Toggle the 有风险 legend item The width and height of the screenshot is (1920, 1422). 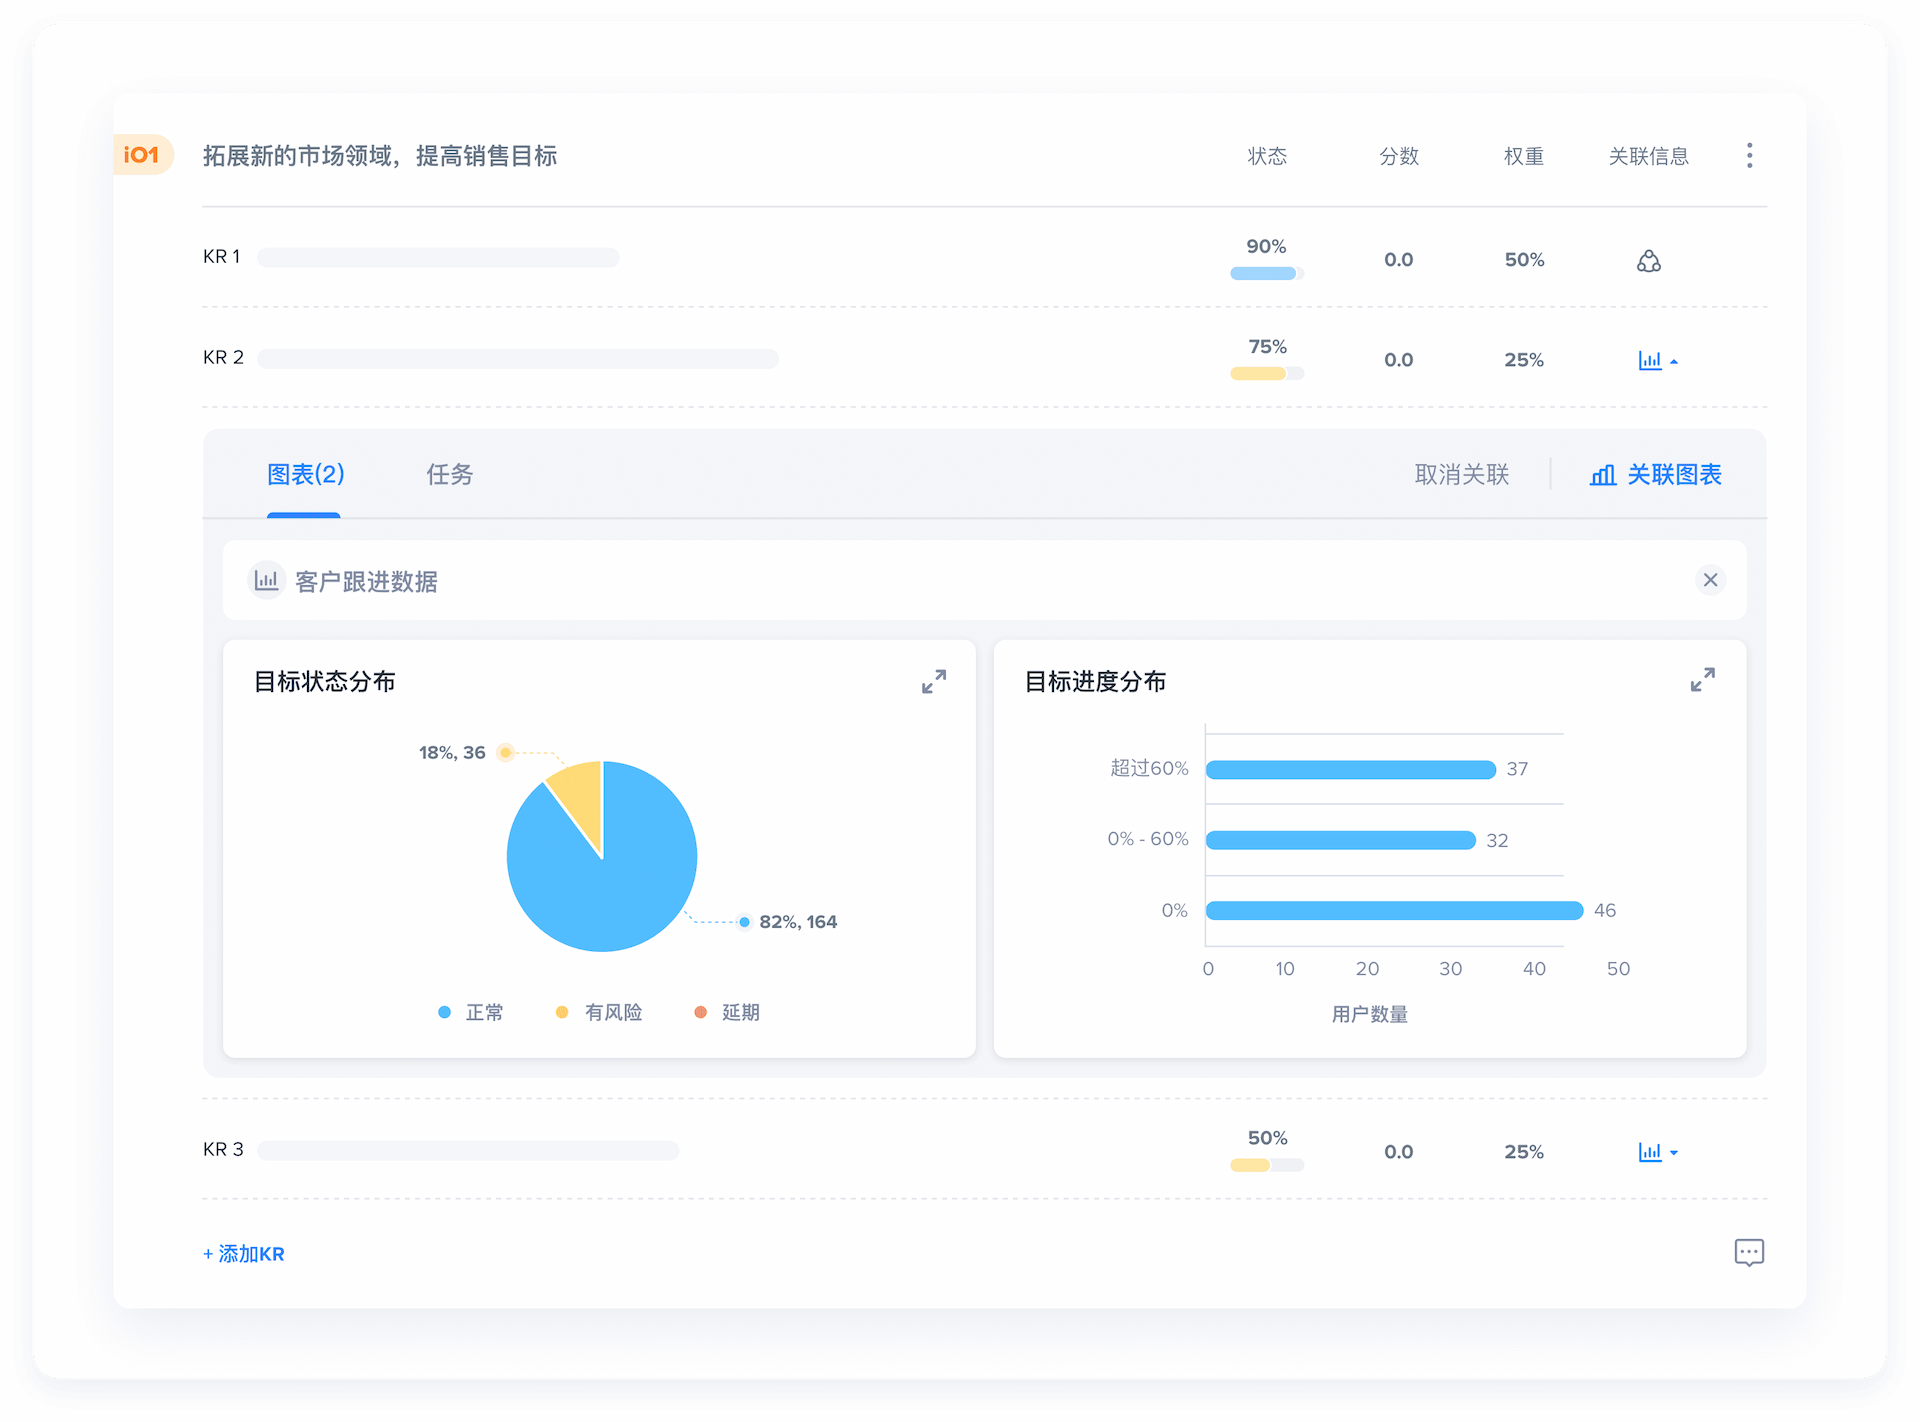(599, 1013)
